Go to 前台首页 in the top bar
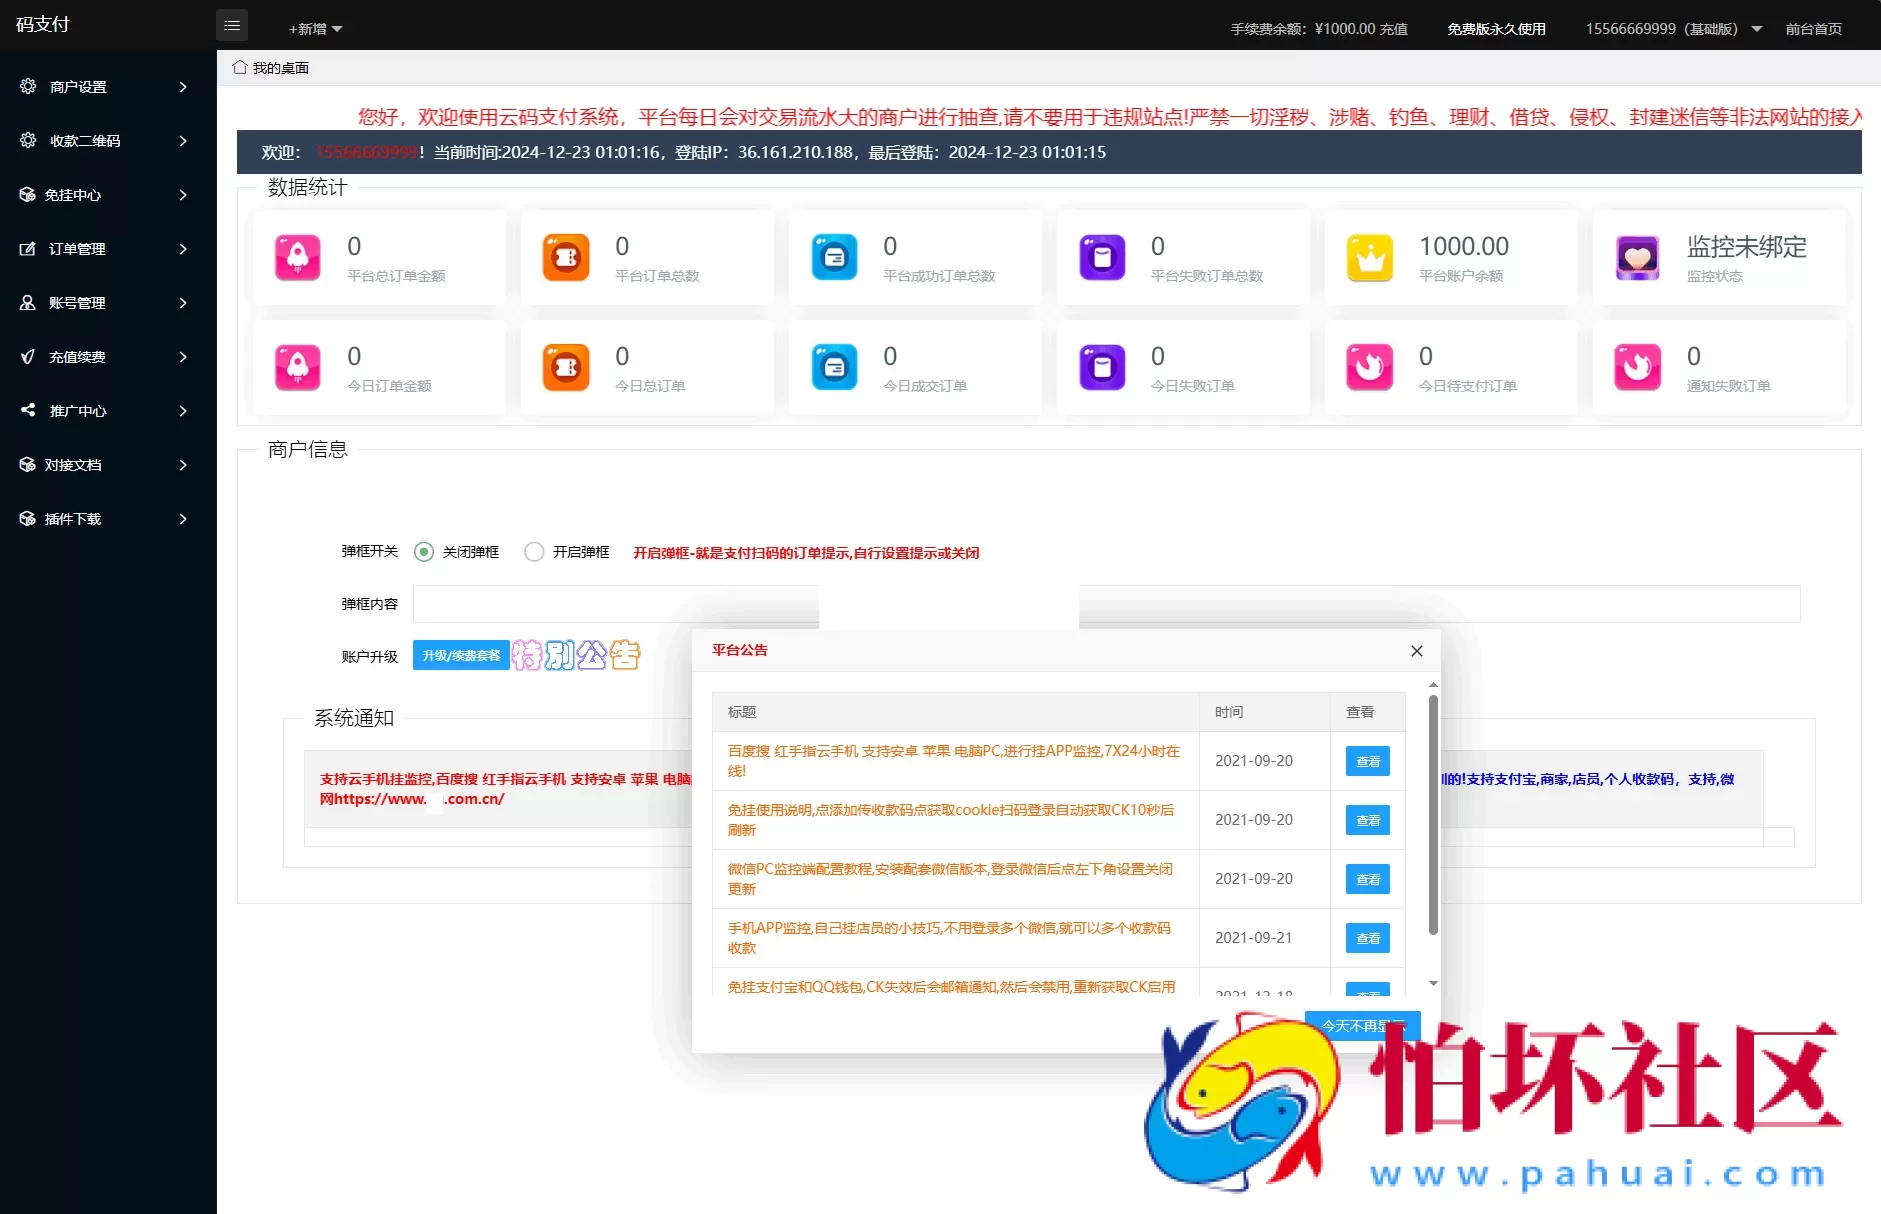 click(1813, 29)
